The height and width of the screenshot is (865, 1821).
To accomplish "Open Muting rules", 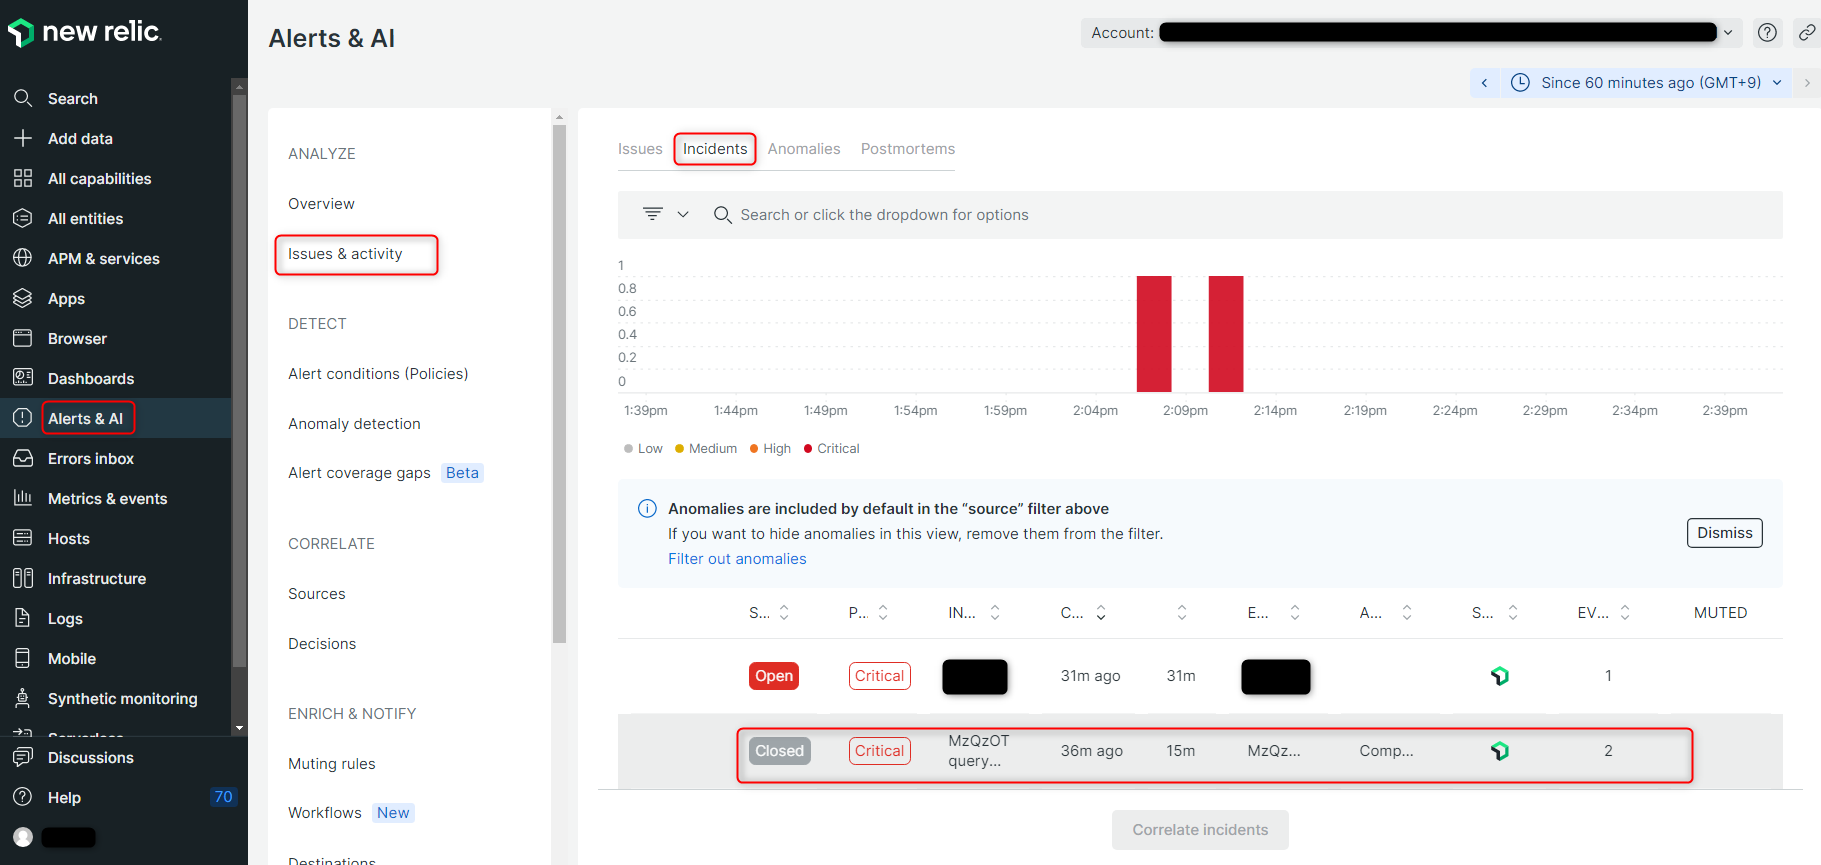I will [x=332, y=764].
